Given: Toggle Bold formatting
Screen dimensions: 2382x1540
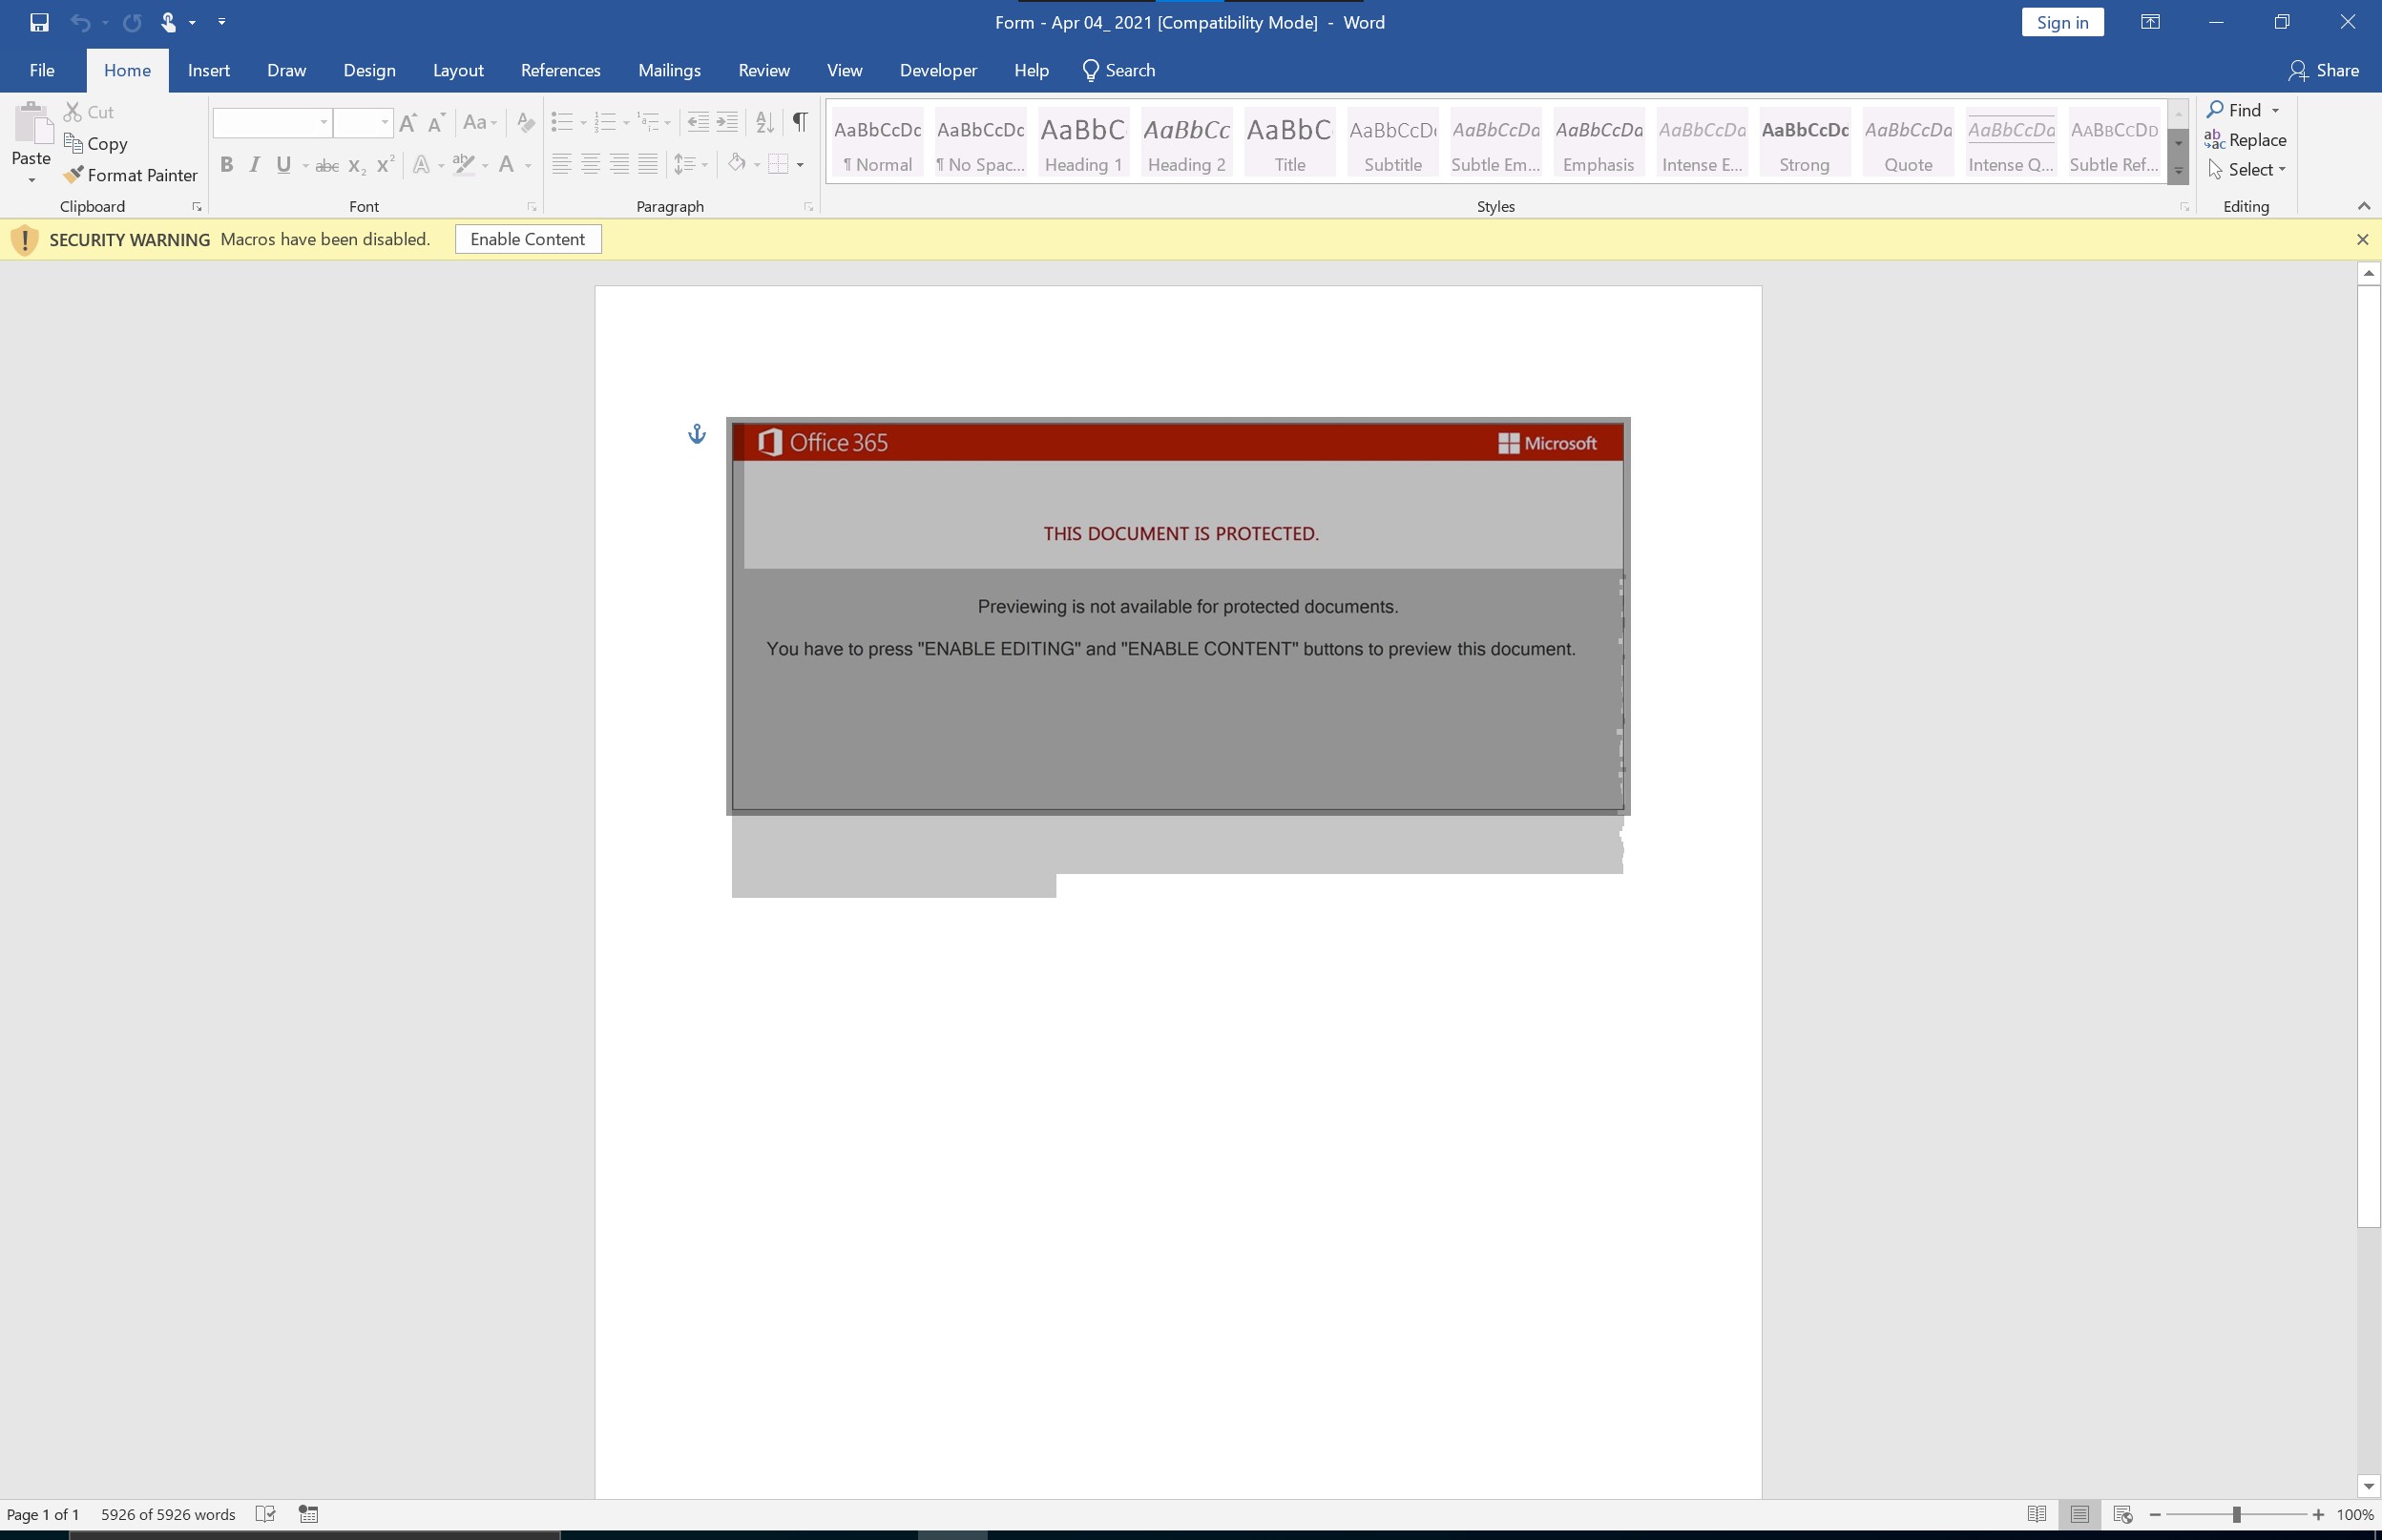Looking at the screenshot, I should point(227,164).
